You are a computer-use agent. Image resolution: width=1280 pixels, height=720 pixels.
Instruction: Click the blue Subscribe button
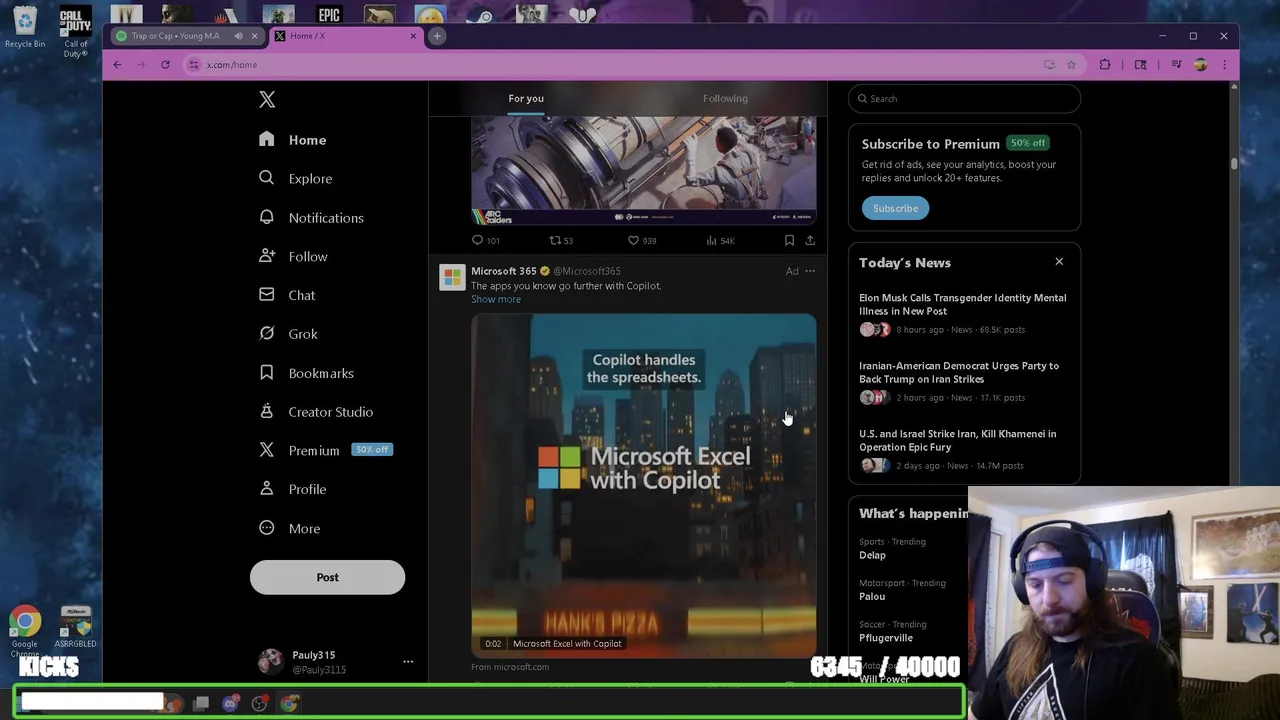895,208
